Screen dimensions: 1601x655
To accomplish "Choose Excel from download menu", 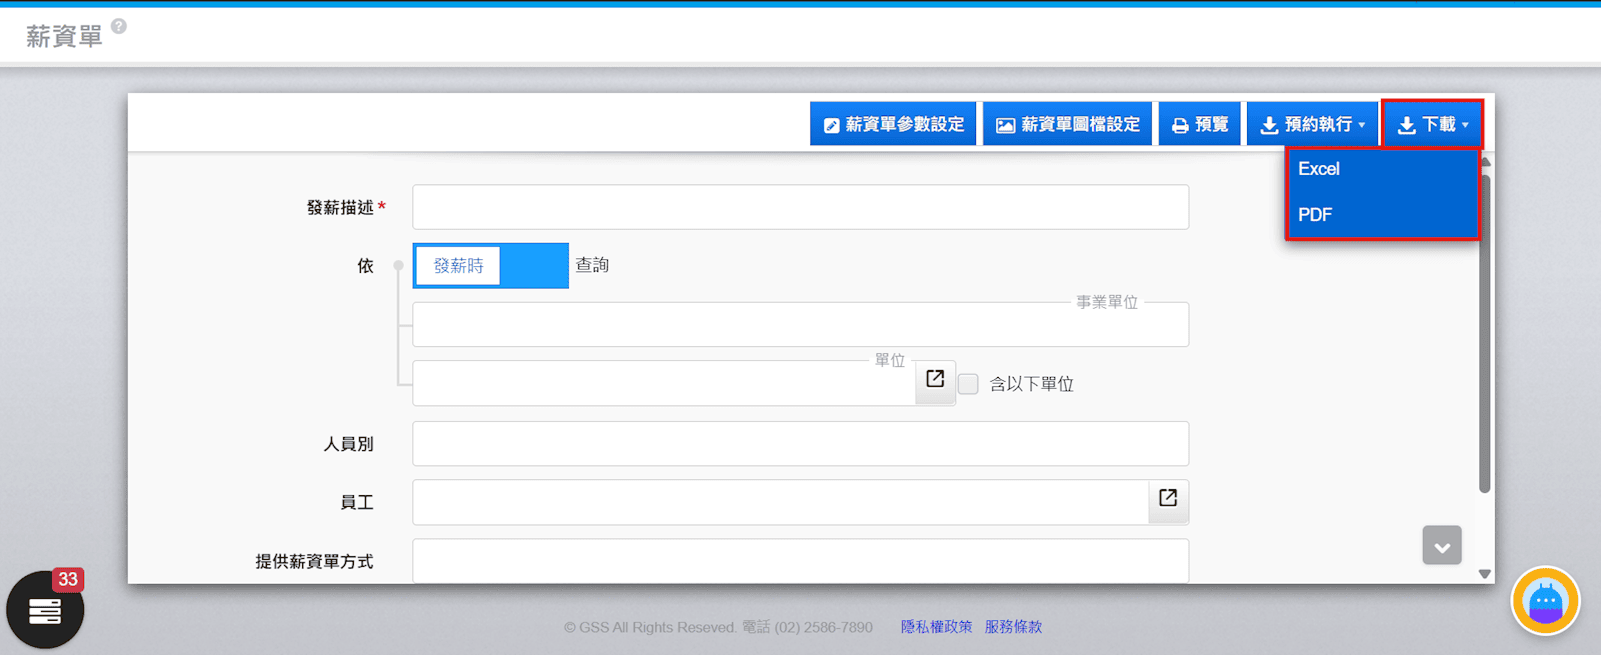I will tap(1319, 169).
